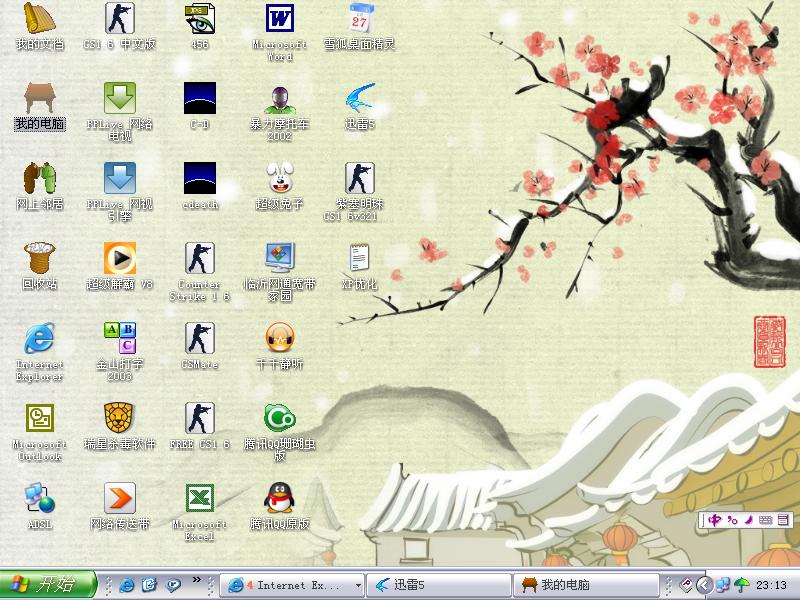Click the grouped Internet Ex... taskbar button

pos(292,585)
